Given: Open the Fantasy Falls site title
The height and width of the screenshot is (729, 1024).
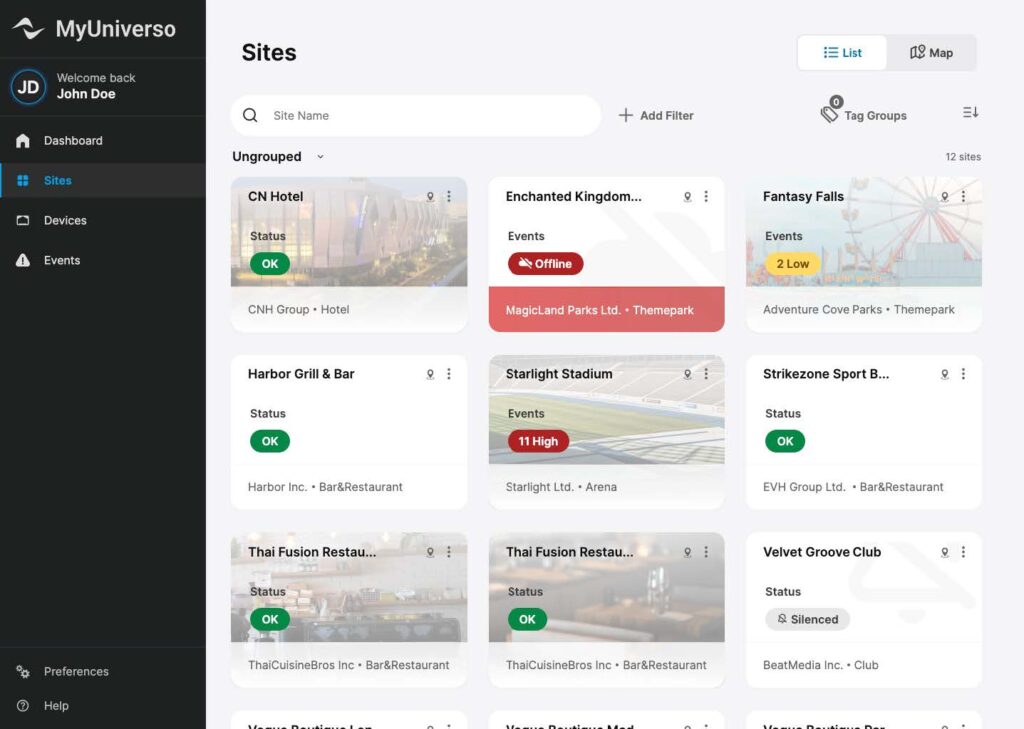Looking at the screenshot, I should (803, 197).
